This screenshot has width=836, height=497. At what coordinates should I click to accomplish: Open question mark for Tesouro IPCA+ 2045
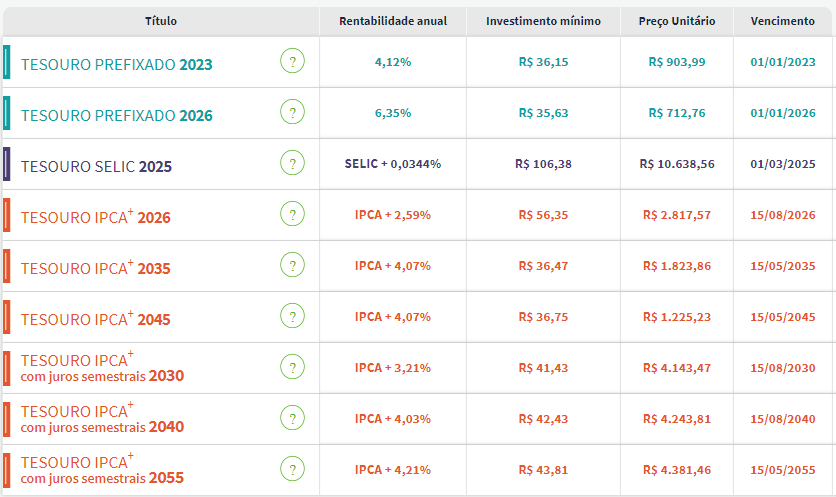(x=292, y=317)
